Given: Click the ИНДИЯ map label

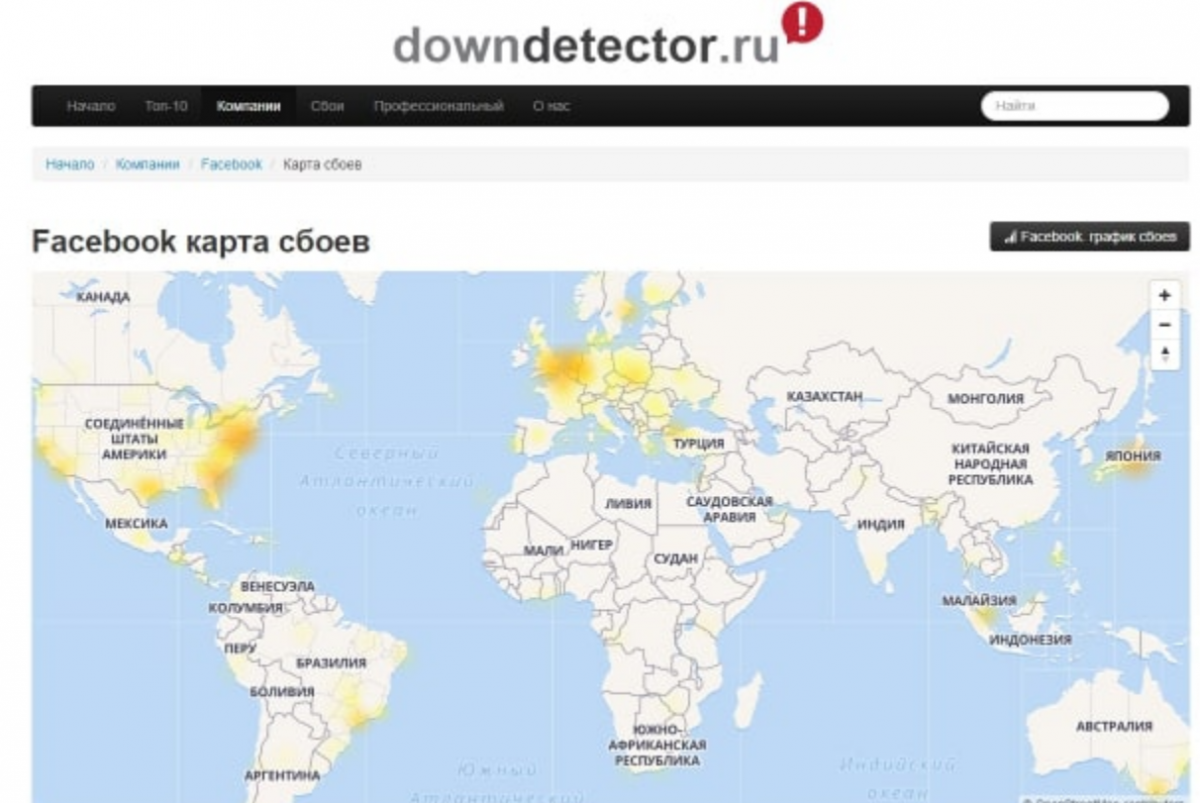Looking at the screenshot, I should [x=880, y=524].
